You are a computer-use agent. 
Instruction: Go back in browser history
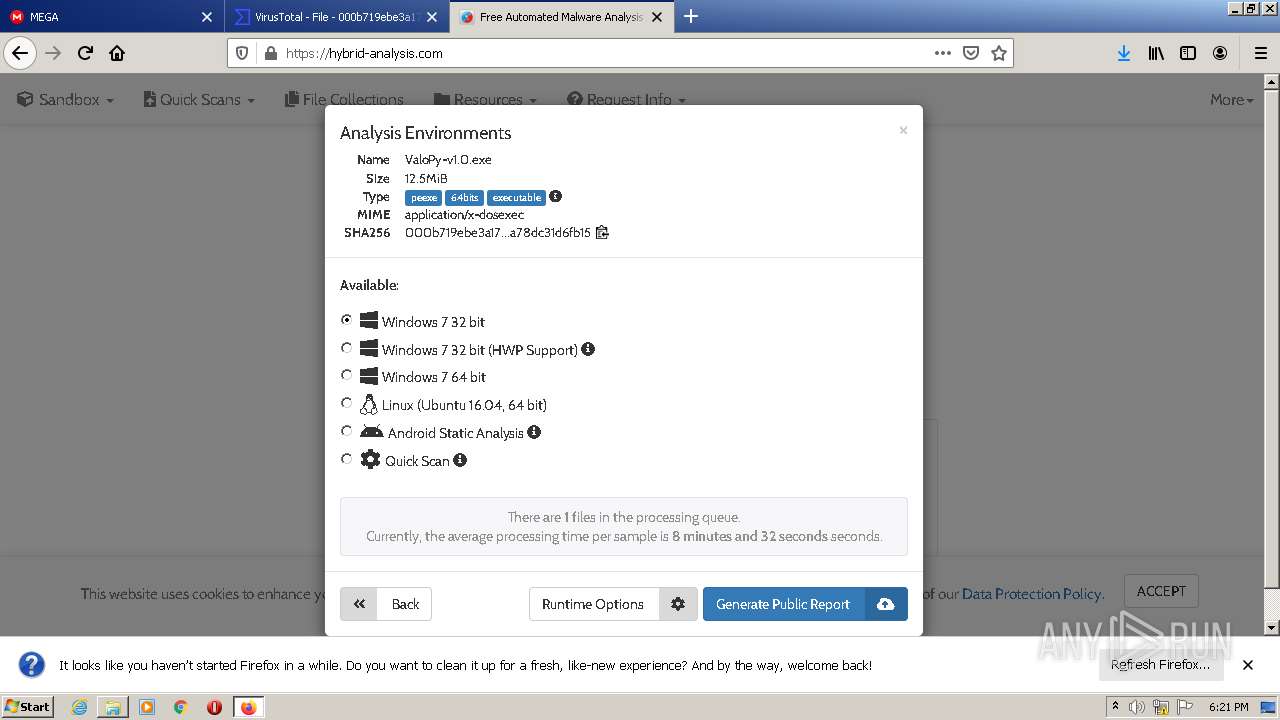[x=20, y=53]
